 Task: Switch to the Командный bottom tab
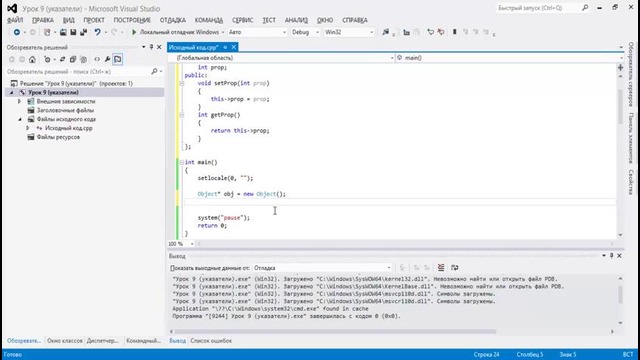tap(143, 341)
